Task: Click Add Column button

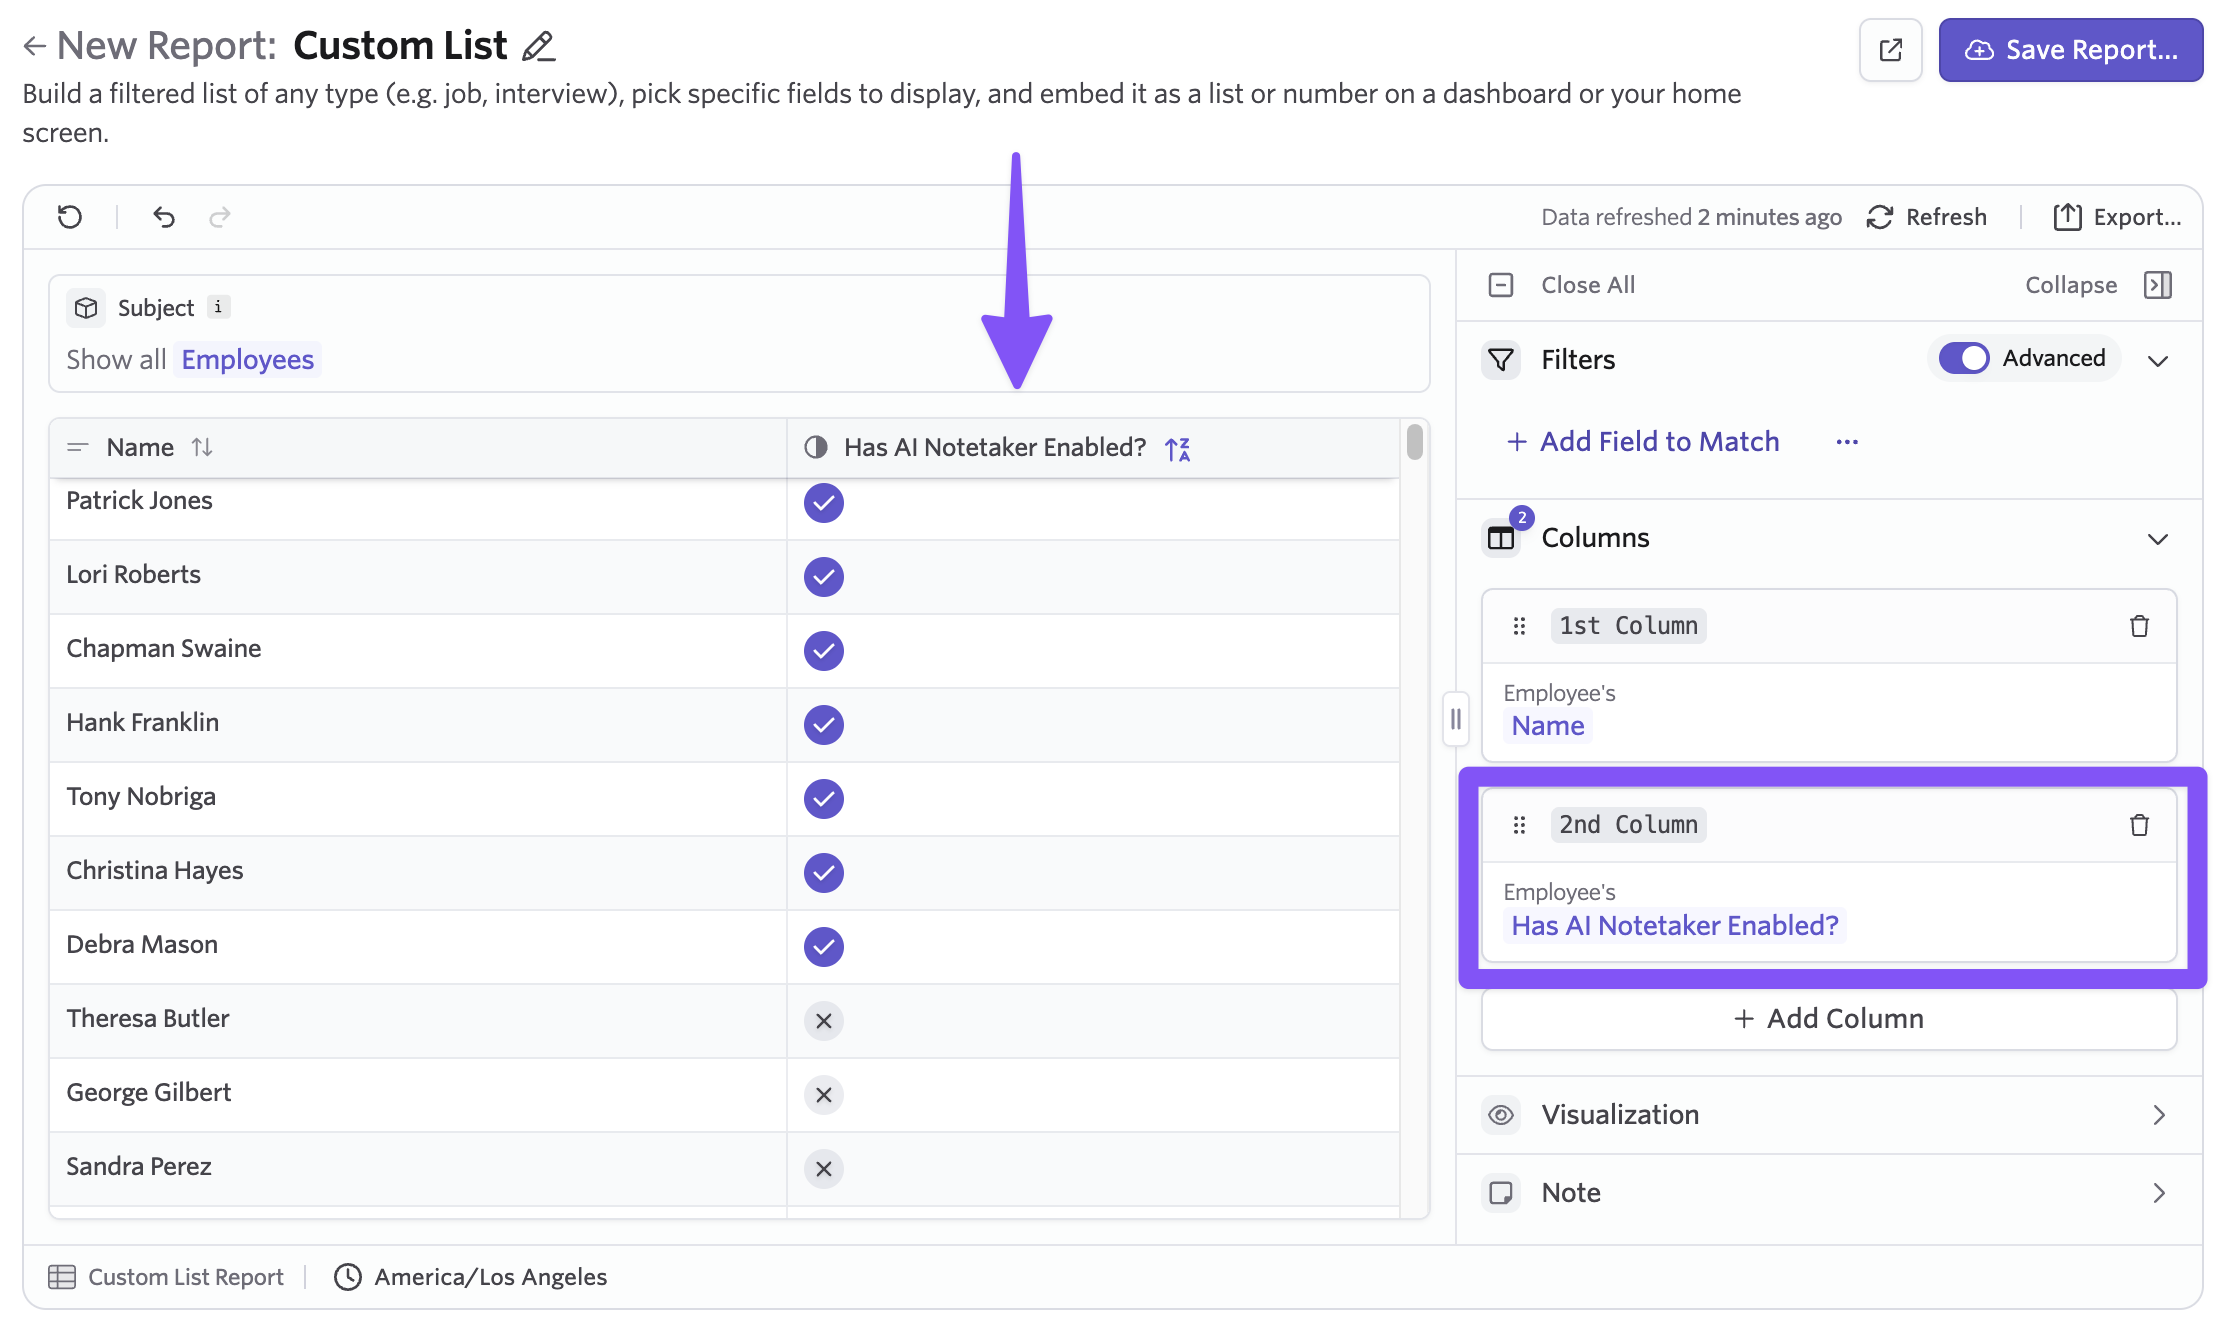Action: (1828, 1019)
